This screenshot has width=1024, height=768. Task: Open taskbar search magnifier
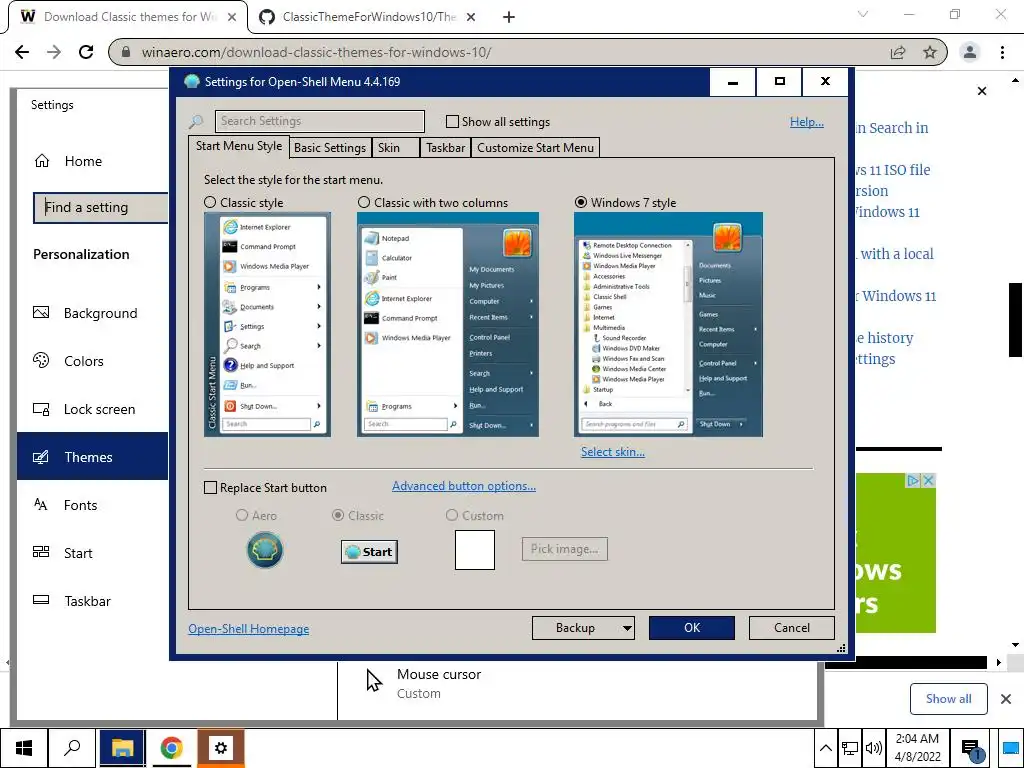[72, 748]
